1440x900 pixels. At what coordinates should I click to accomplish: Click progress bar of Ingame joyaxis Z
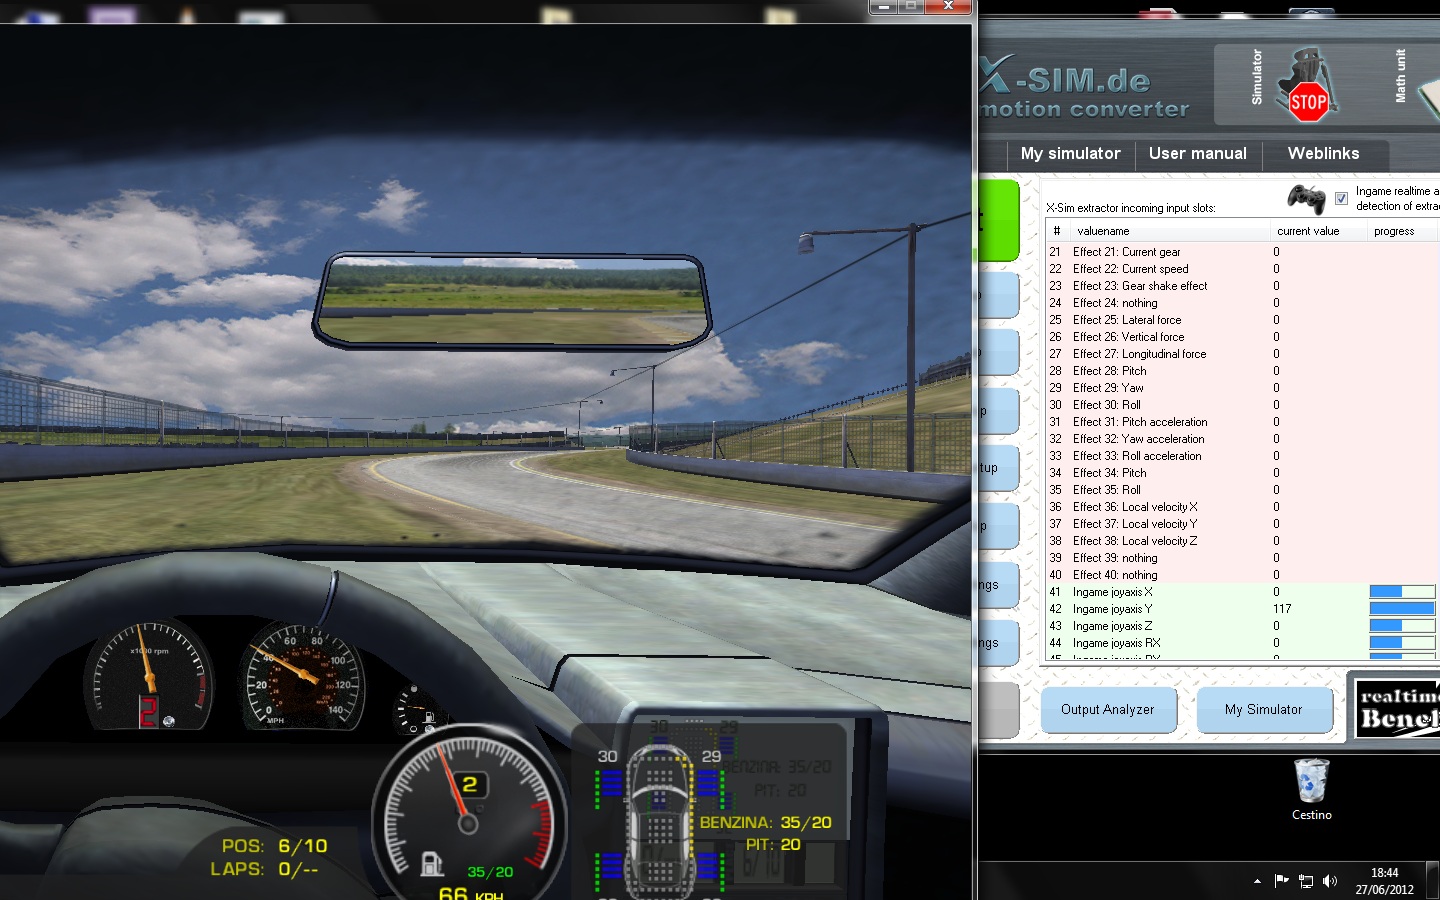pyautogui.click(x=1402, y=626)
